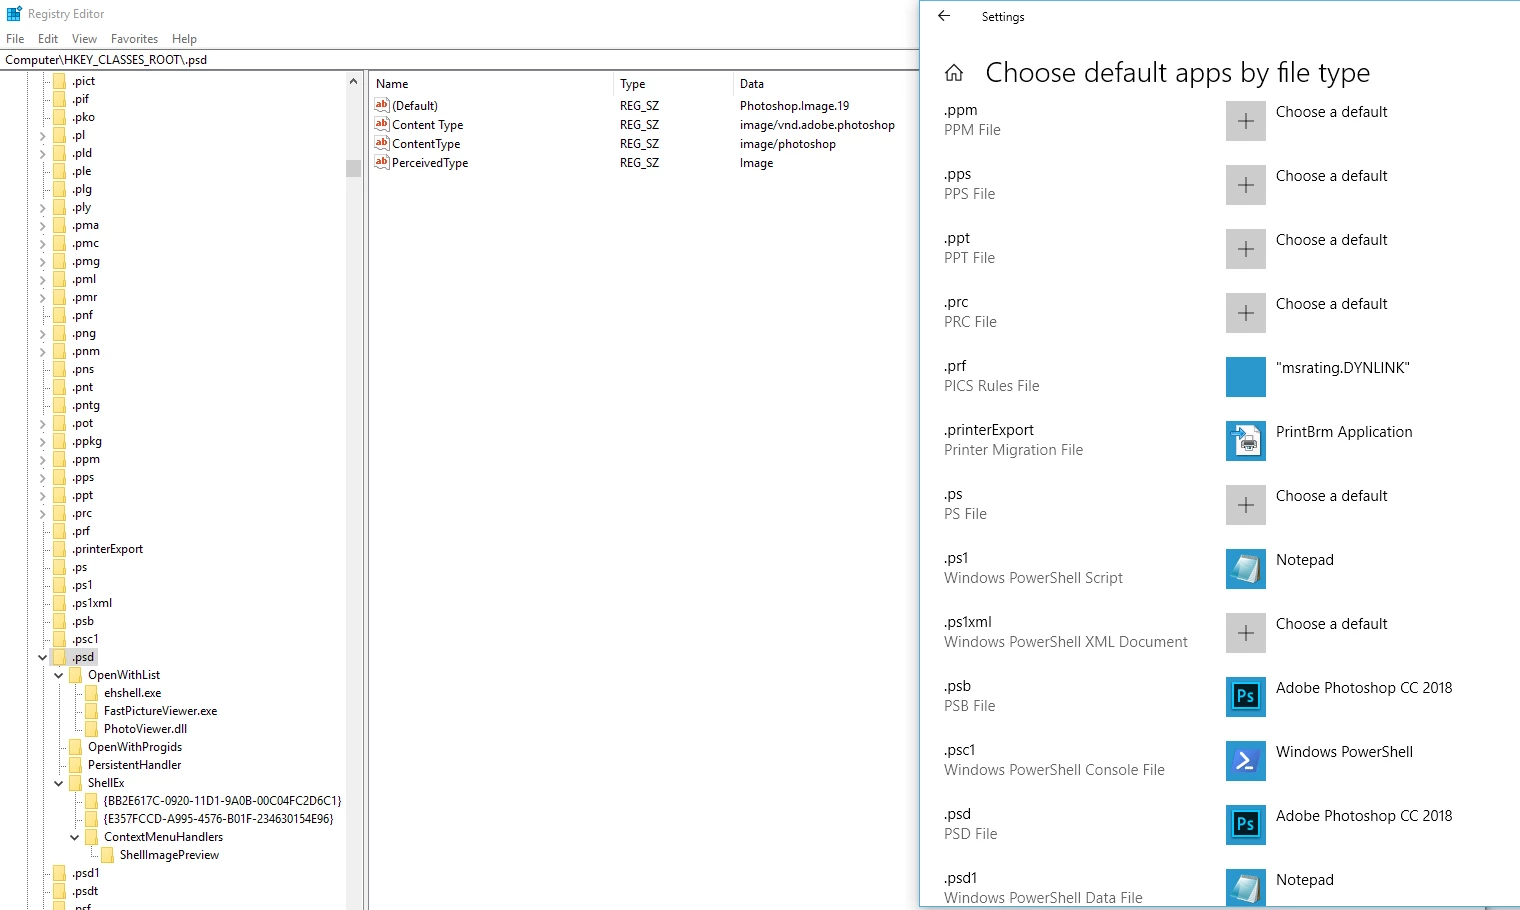Click the plus icon for .ps file
Image resolution: width=1520 pixels, height=910 pixels.
[x=1246, y=505]
